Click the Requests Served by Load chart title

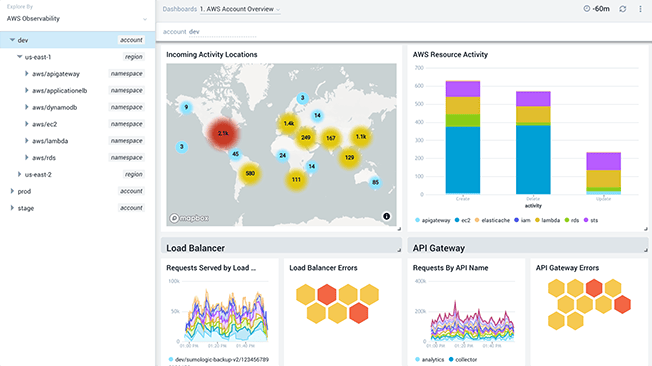[211, 268]
